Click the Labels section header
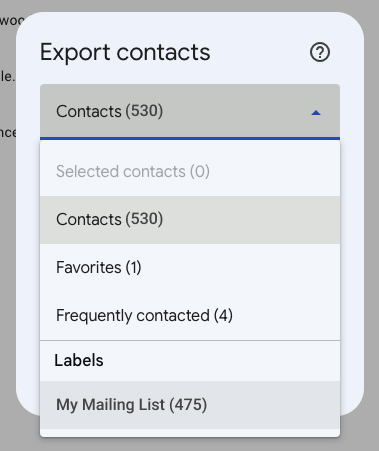The image size is (379, 451). (79, 360)
